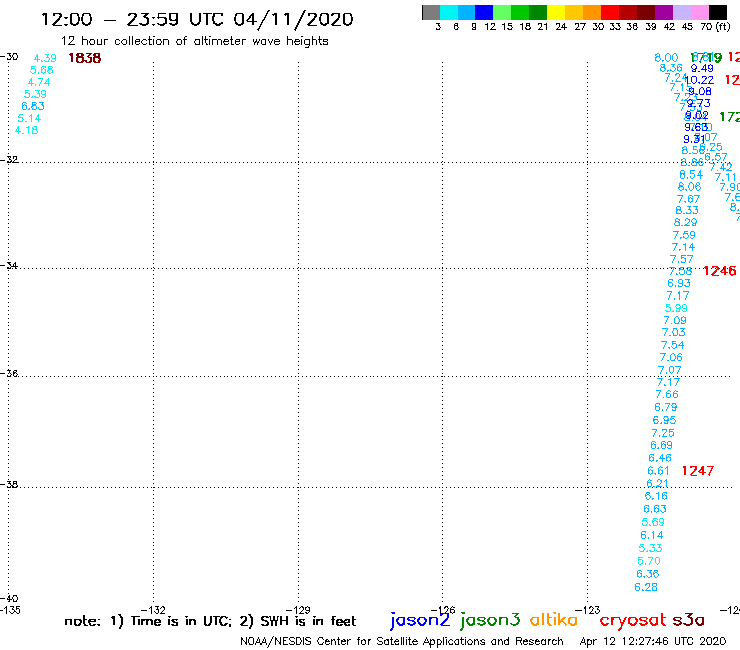The height and width of the screenshot is (650, 740).
Task: Click the gray swatch in the color scale
Action: click(431, 13)
